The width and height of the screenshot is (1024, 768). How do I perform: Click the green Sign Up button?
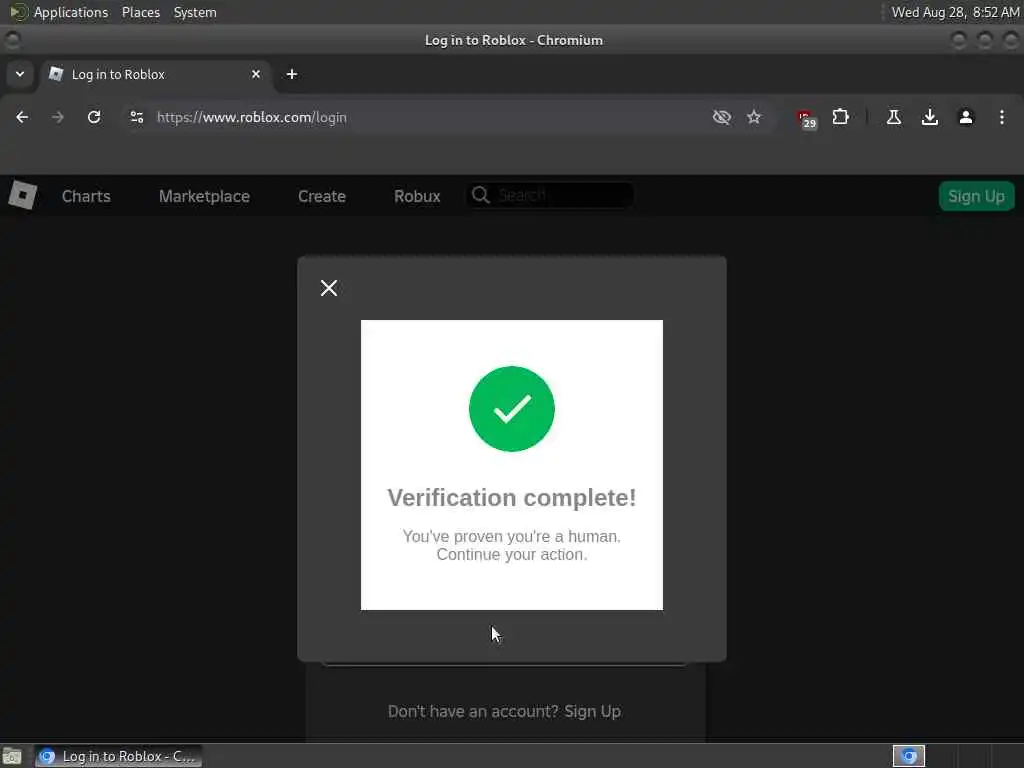(x=976, y=196)
